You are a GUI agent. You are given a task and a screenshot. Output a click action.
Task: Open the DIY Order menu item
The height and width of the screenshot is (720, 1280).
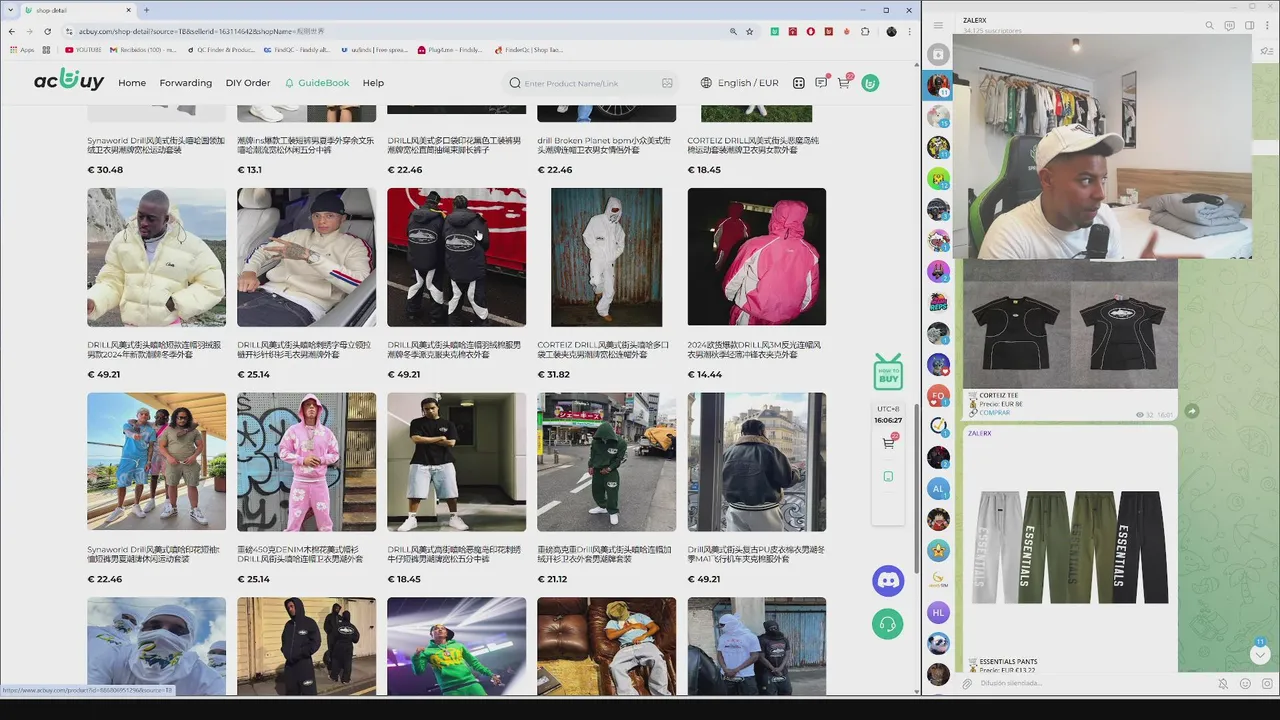click(248, 83)
